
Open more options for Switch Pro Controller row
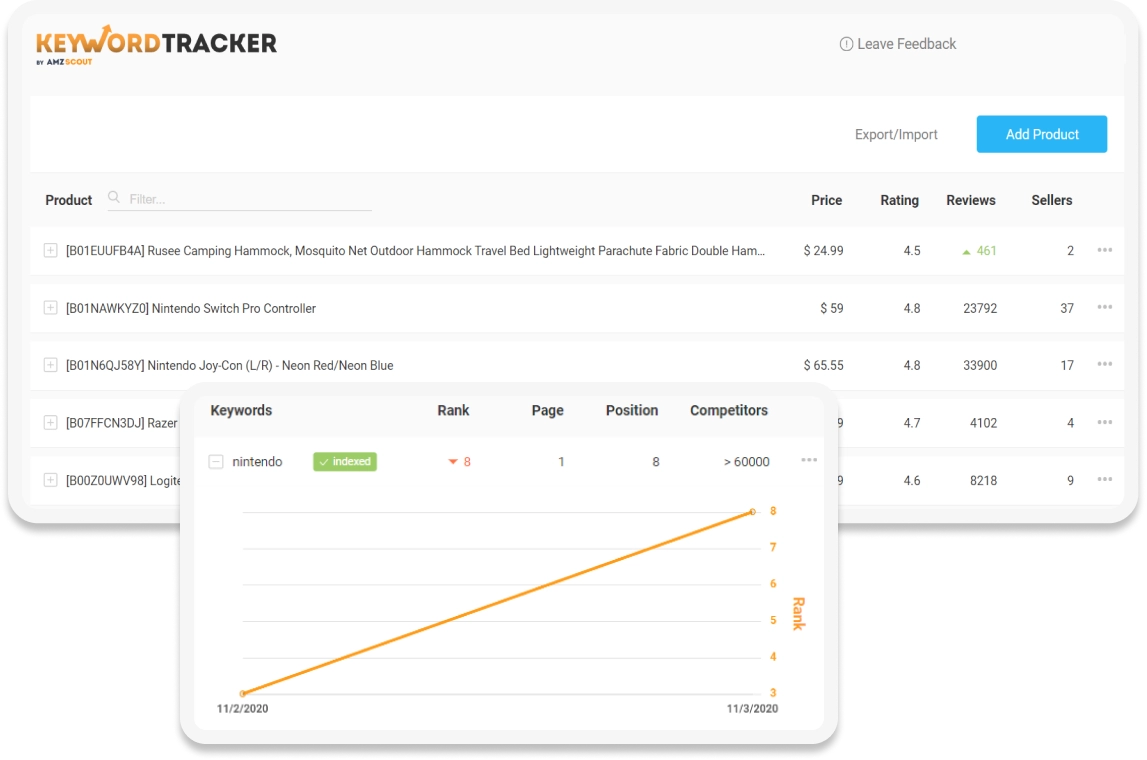[1105, 307]
